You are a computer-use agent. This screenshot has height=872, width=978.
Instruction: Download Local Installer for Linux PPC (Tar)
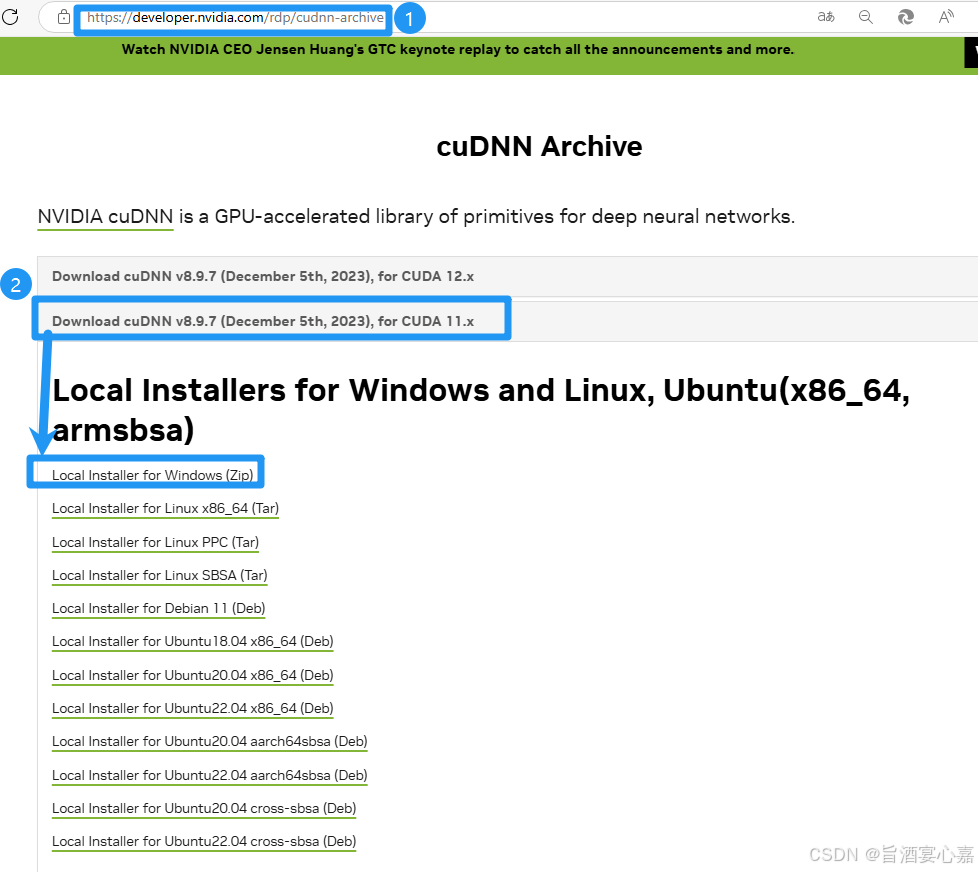[x=155, y=542]
